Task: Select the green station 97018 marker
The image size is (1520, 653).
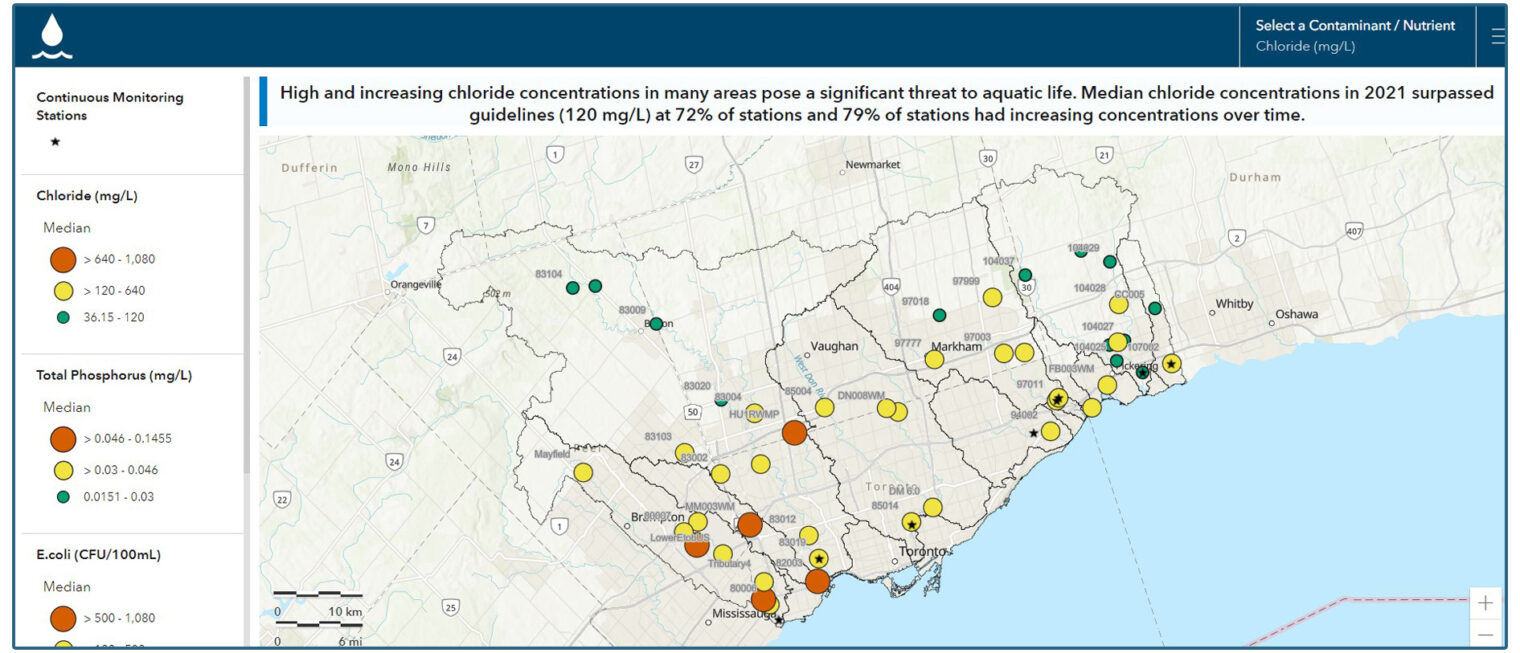Action: click(939, 315)
